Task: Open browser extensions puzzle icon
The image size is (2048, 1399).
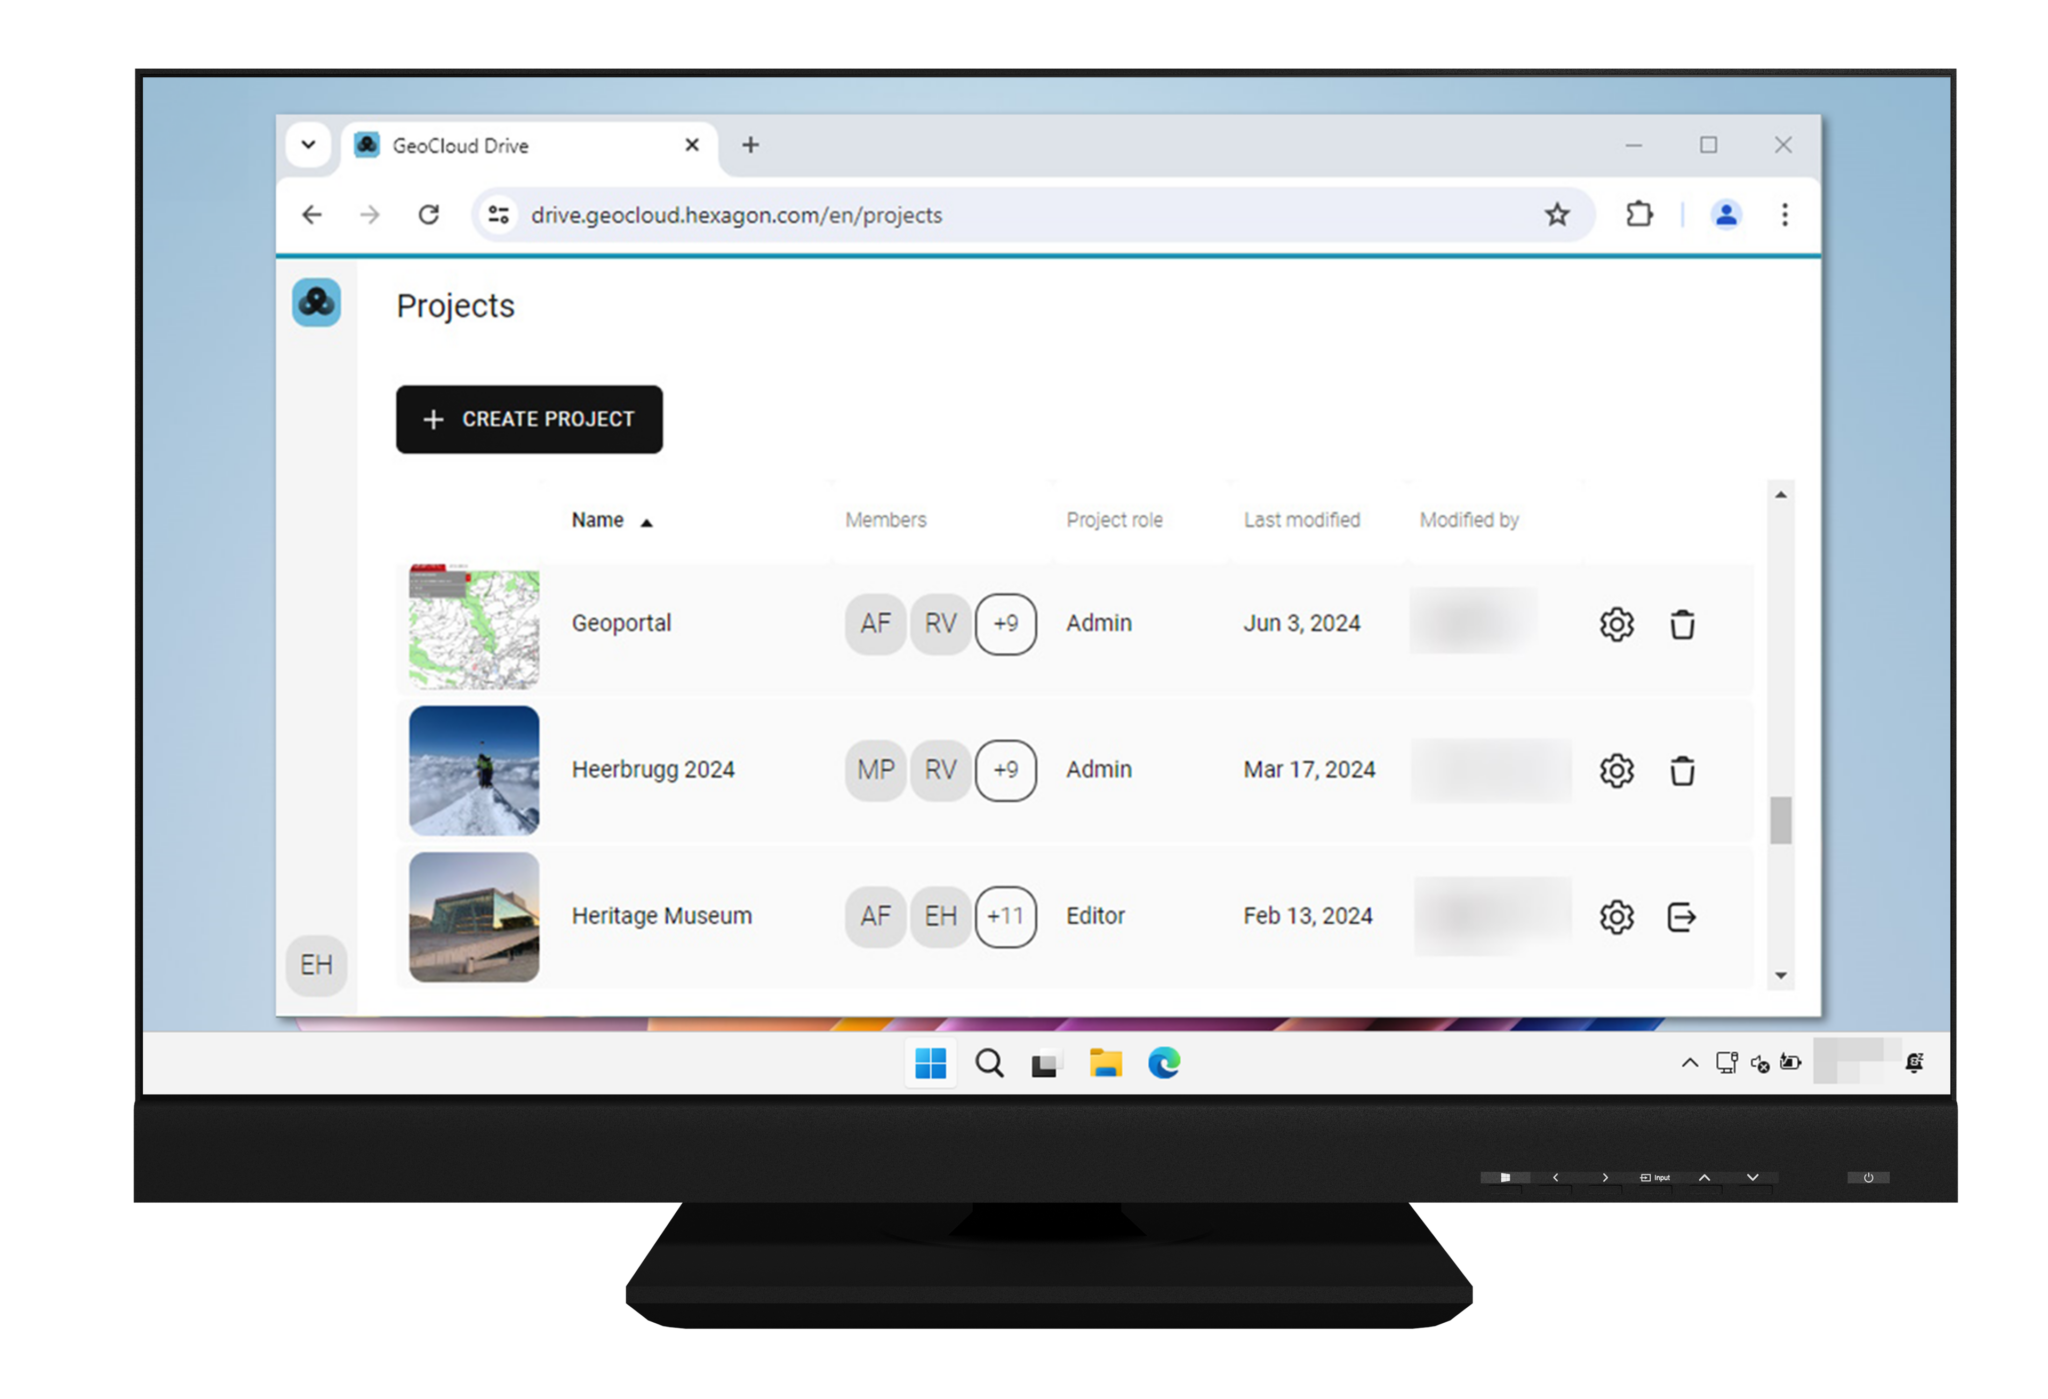Action: click(x=1639, y=214)
